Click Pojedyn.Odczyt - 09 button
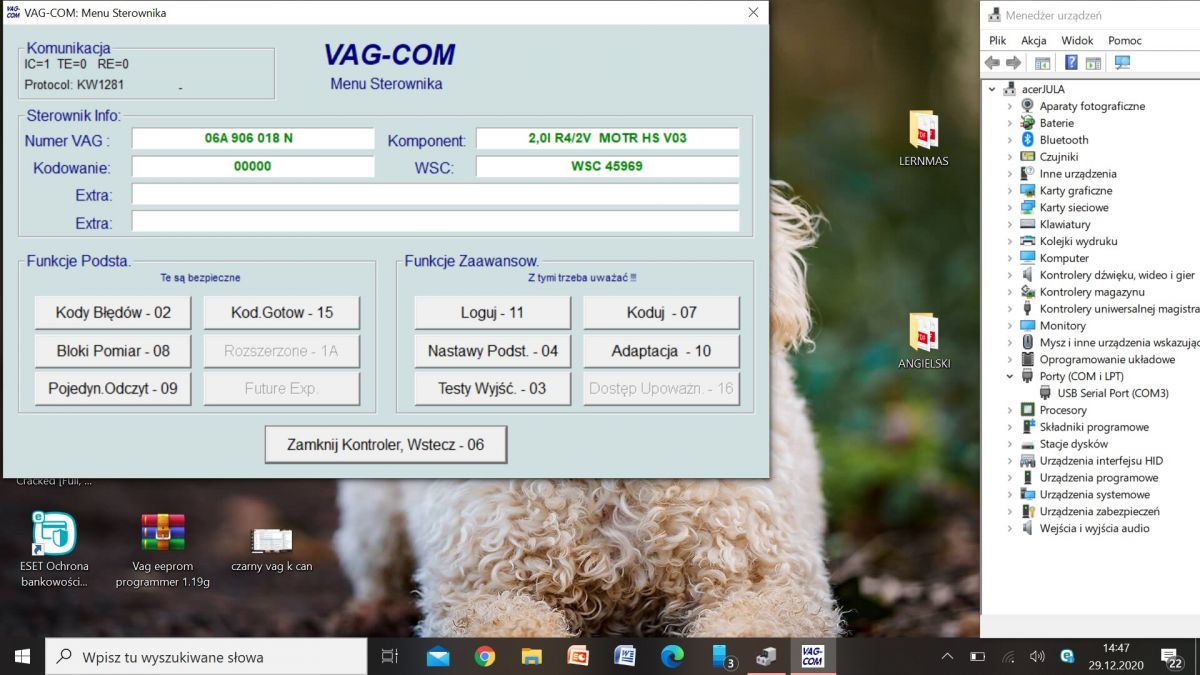This screenshot has height=675, width=1200. (x=113, y=388)
